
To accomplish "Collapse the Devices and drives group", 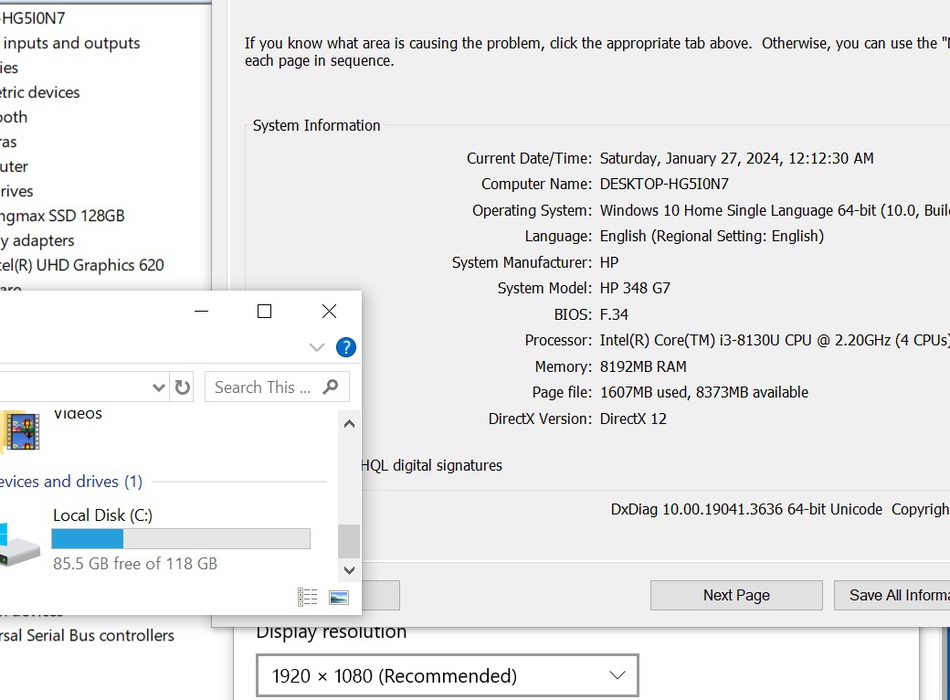I will (70, 481).
